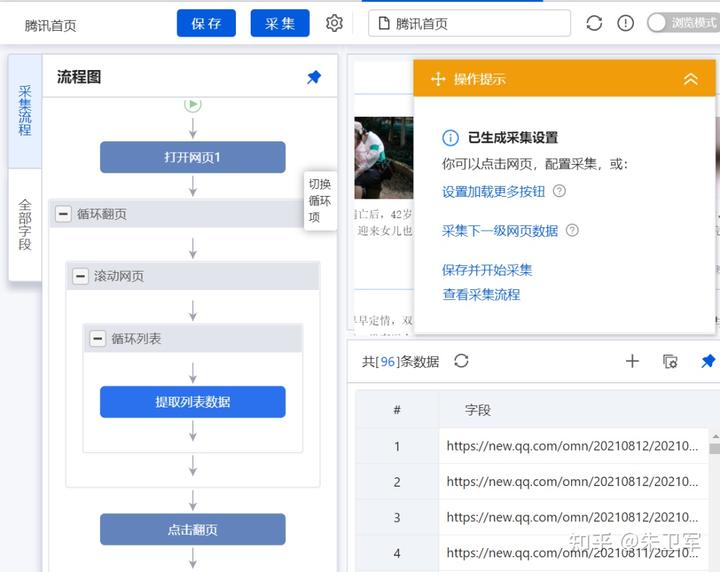
Task: Select the 采集流程 side tab
Action: (25, 111)
